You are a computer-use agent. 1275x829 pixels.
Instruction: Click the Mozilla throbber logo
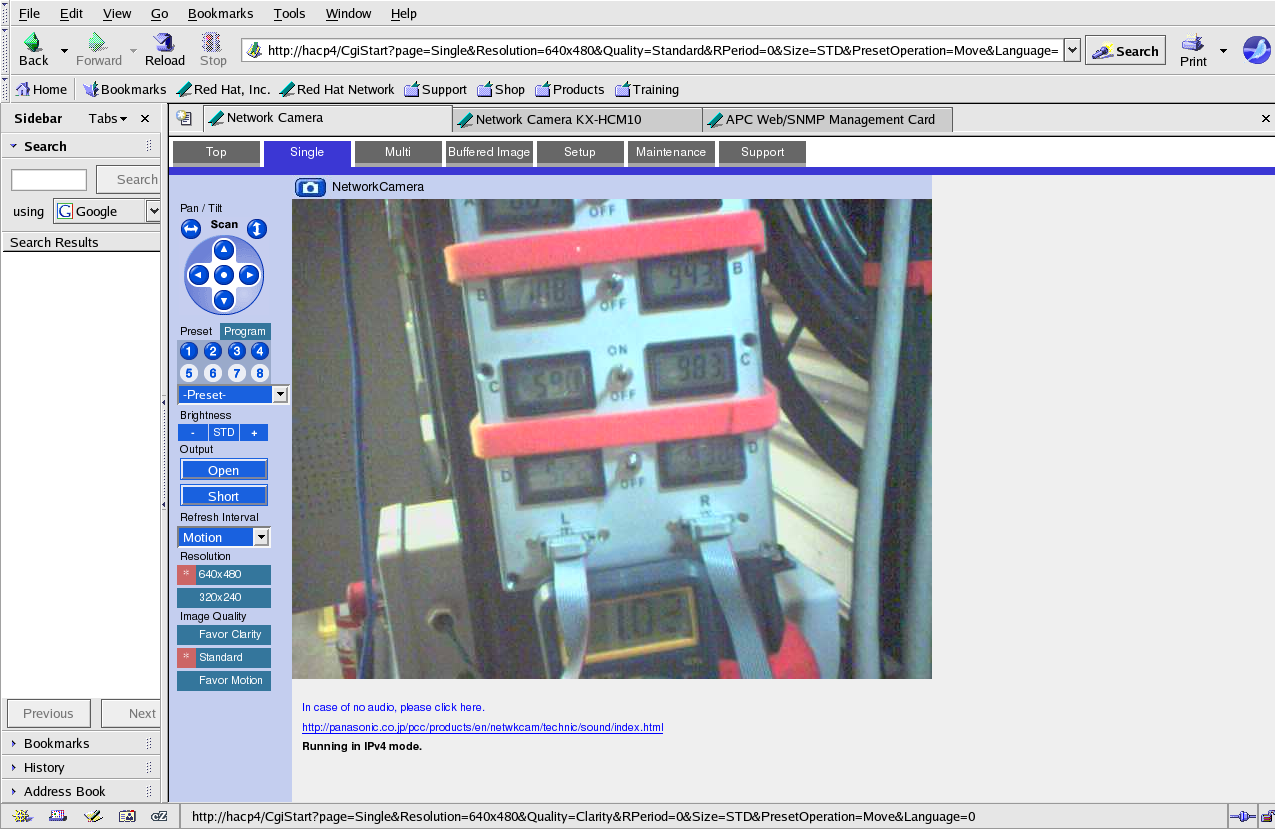pos(1256,50)
